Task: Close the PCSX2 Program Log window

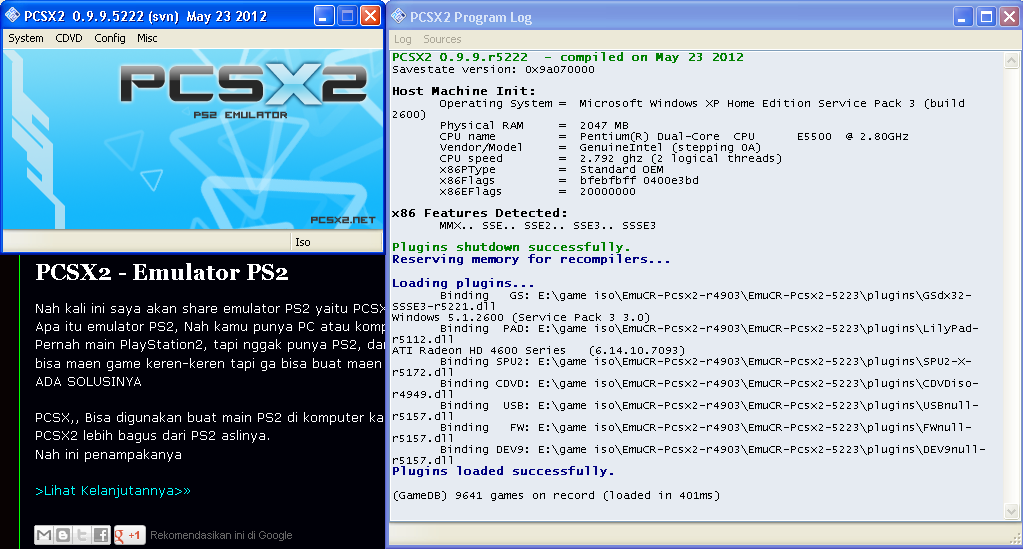Action: [1010, 17]
